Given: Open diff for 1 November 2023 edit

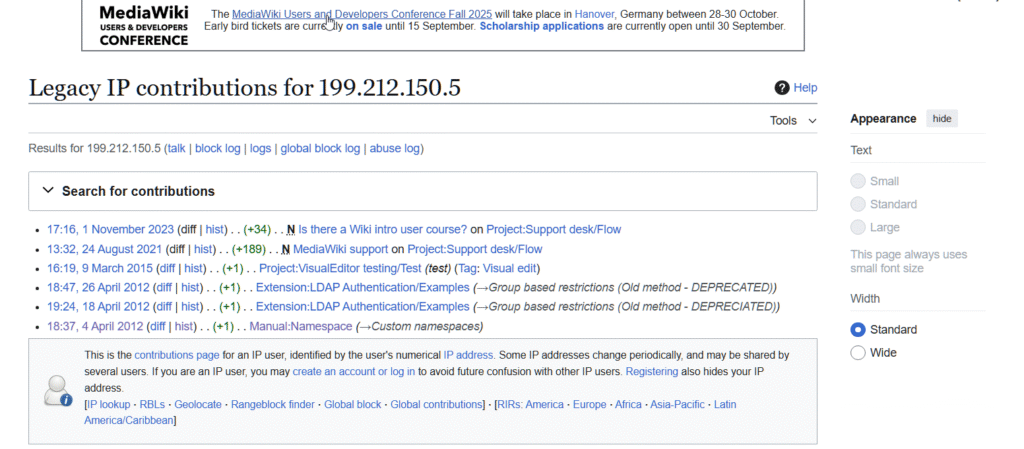Looking at the screenshot, I should tap(187, 229).
